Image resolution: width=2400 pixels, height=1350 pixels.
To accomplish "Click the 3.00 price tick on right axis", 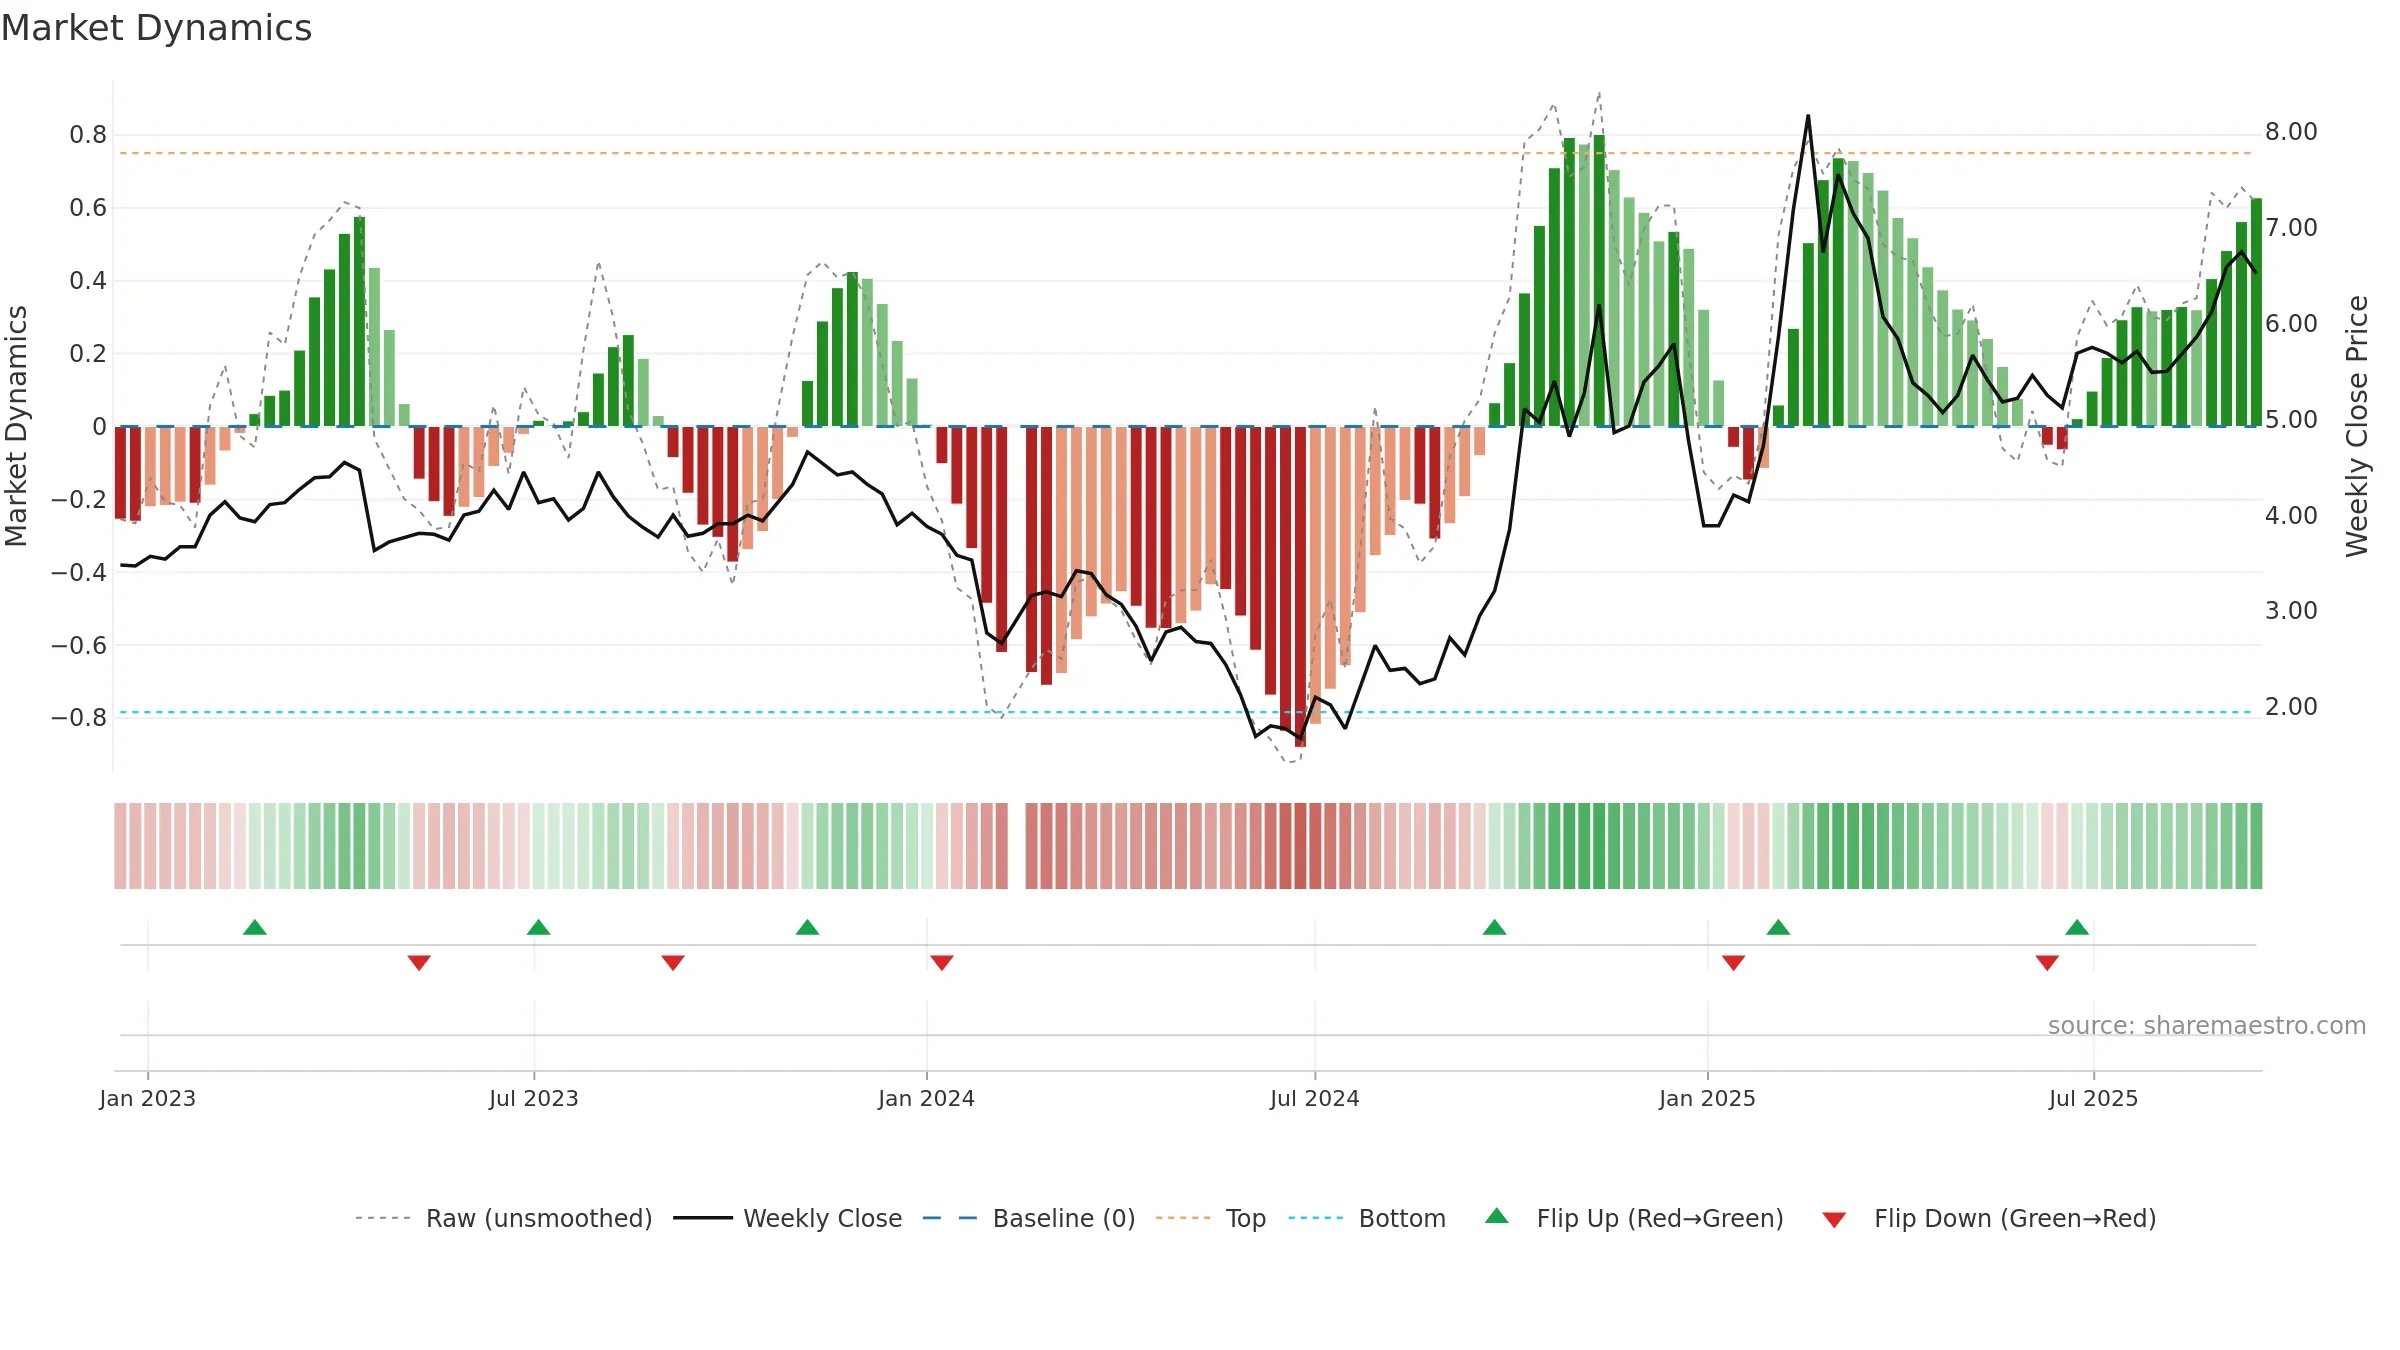I will tap(2291, 611).
